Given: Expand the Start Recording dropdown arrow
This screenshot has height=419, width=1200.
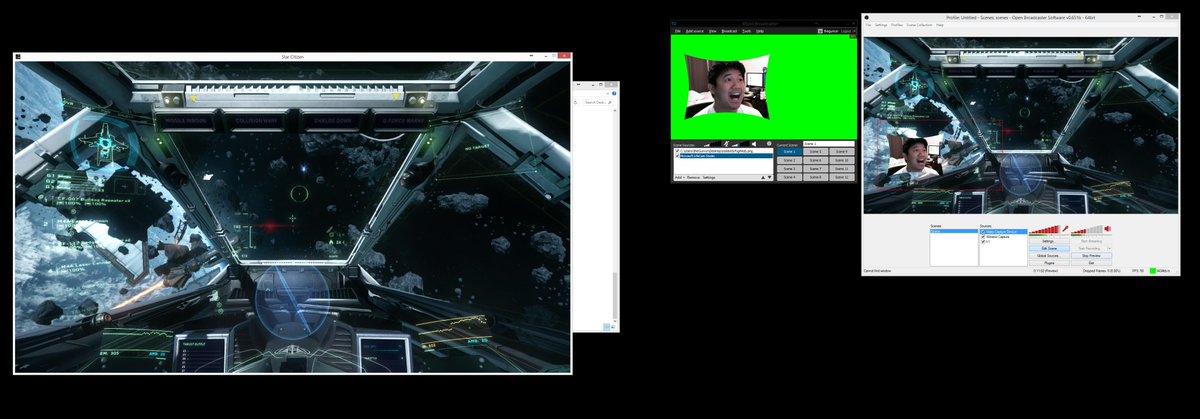Looking at the screenshot, I should [x=1109, y=248].
